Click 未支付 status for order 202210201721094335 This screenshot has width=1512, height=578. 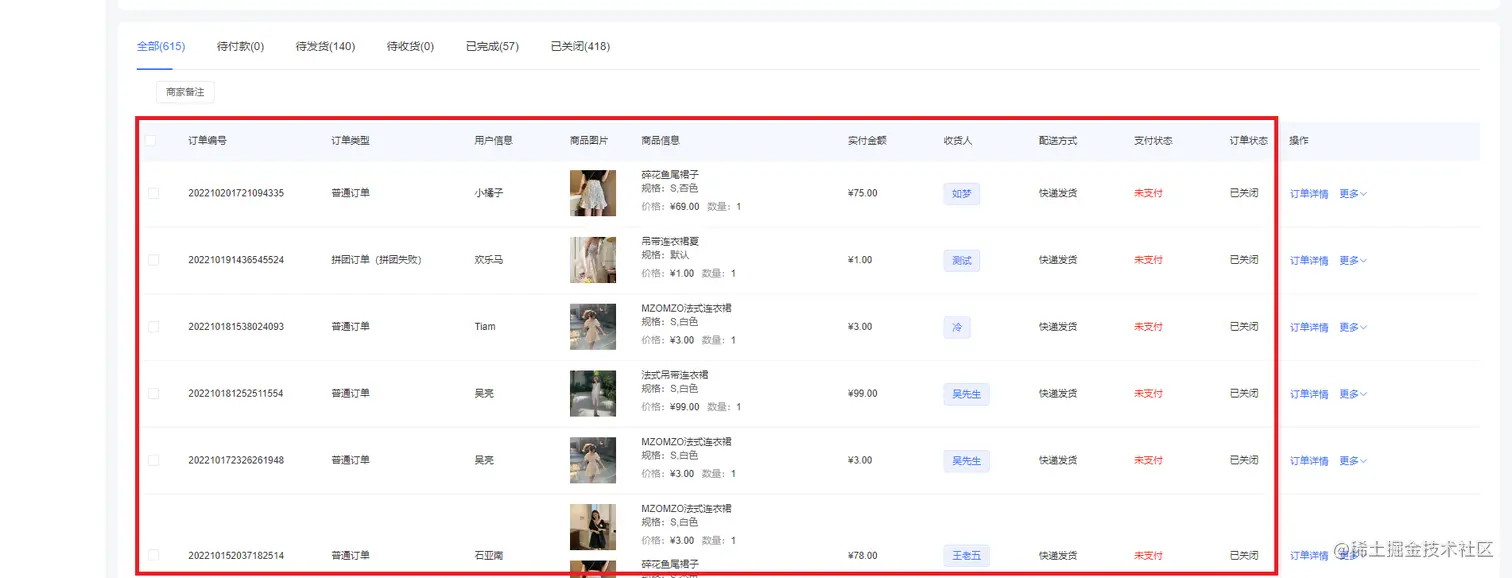coord(1148,193)
